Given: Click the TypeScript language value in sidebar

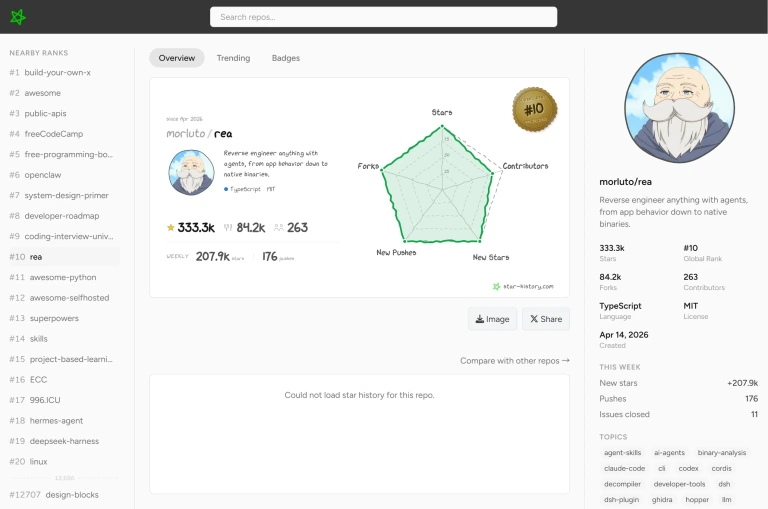Looking at the screenshot, I should 620,306.
